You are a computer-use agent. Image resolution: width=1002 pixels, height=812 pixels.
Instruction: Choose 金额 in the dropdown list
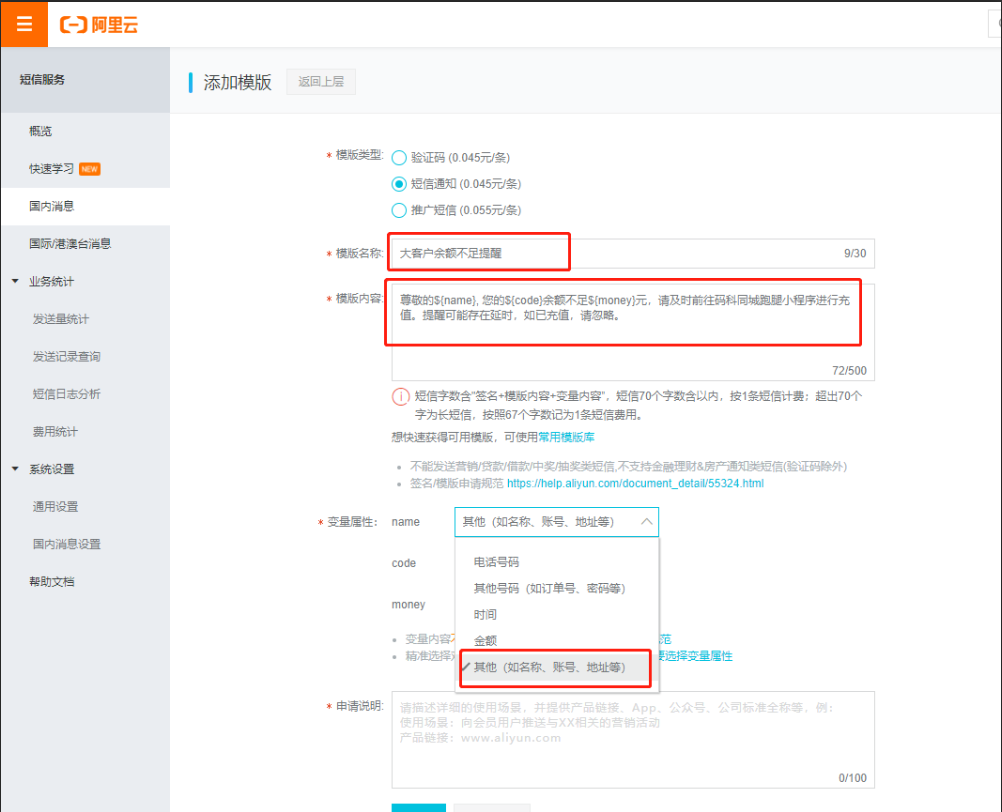coord(485,640)
